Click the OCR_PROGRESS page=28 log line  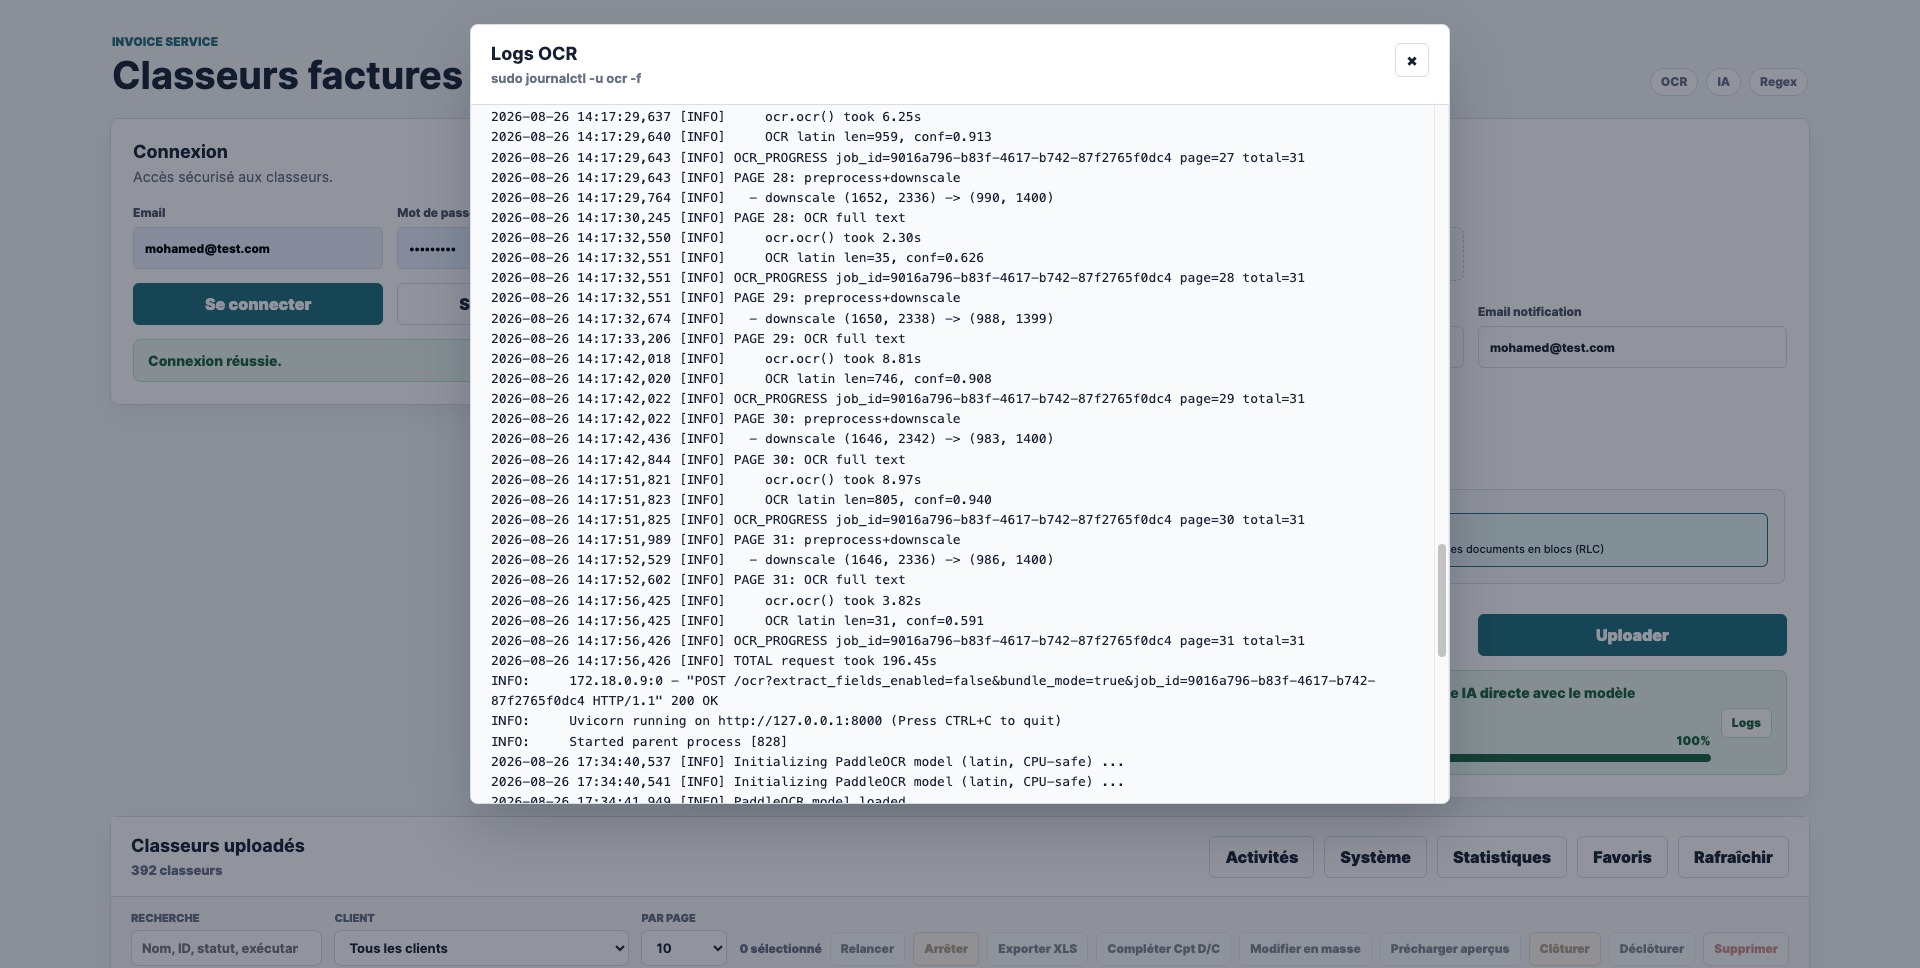[898, 278]
